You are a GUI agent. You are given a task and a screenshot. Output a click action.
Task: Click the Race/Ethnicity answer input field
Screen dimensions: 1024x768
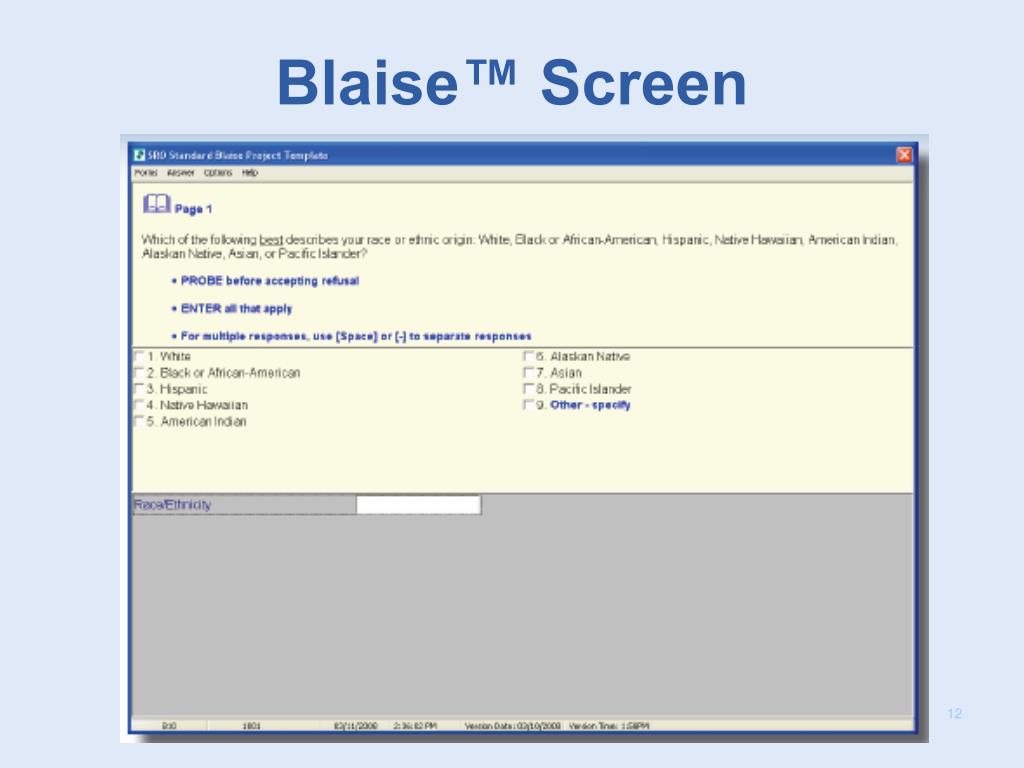pyautogui.click(x=419, y=505)
